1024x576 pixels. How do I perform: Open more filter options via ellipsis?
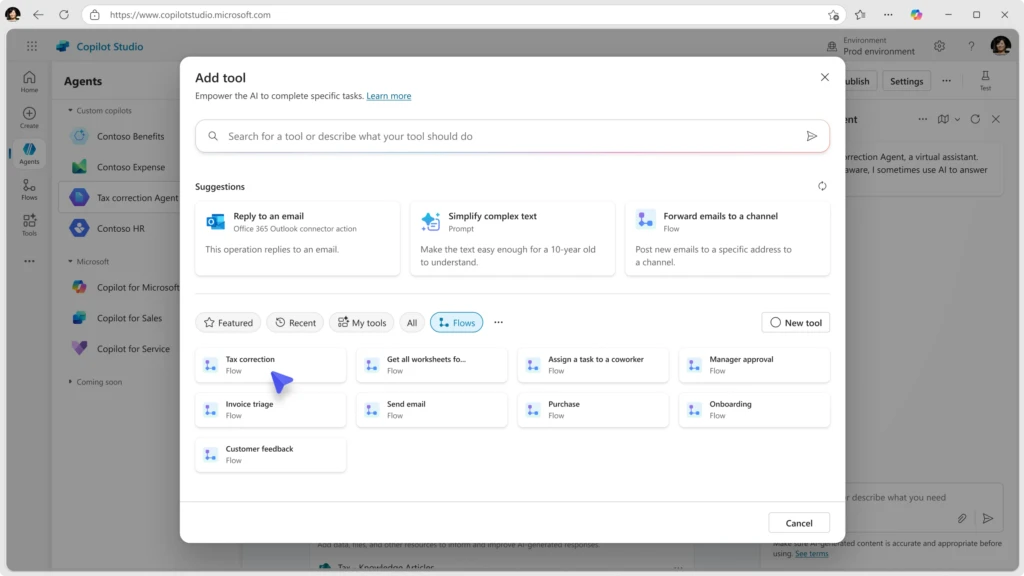[498, 322]
